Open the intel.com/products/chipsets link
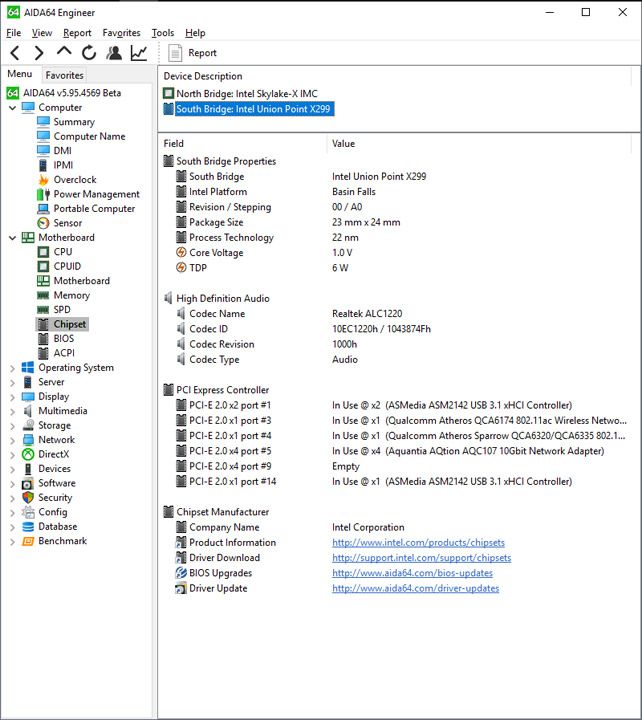Viewport: 642px width, 720px height. click(x=418, y=543)
